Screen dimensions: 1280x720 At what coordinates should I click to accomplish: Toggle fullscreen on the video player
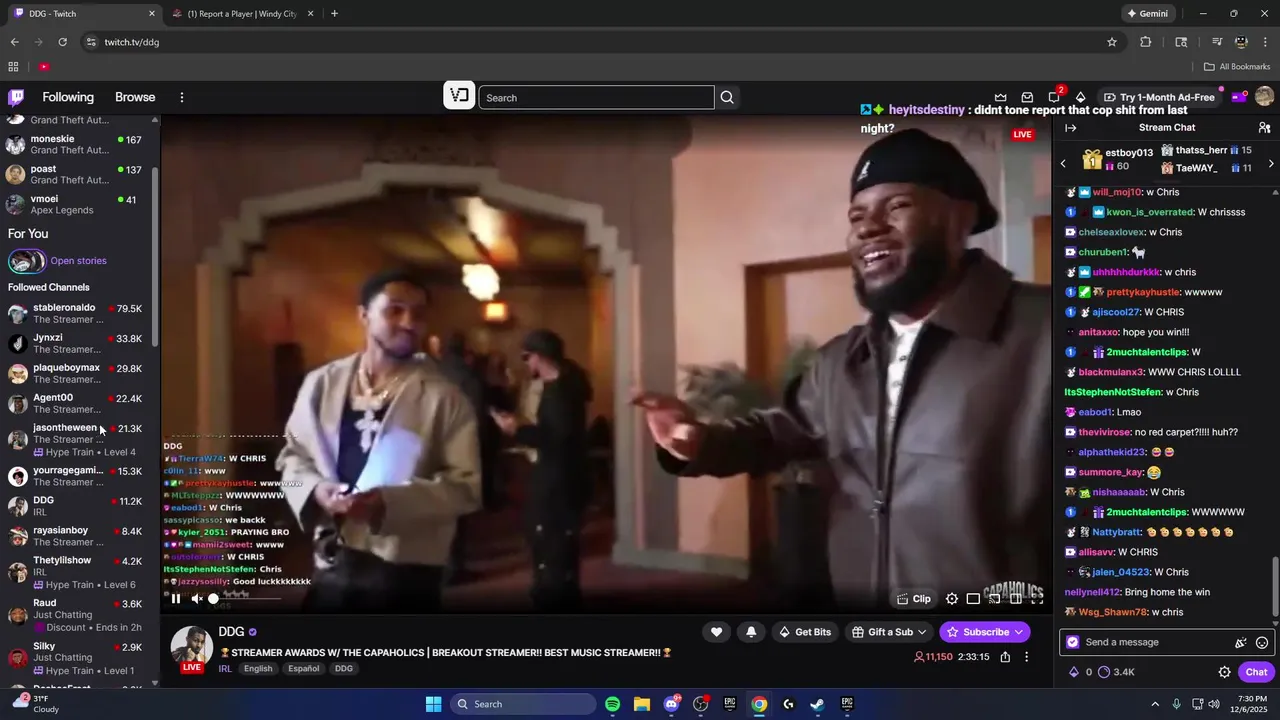click(1037, 599)
